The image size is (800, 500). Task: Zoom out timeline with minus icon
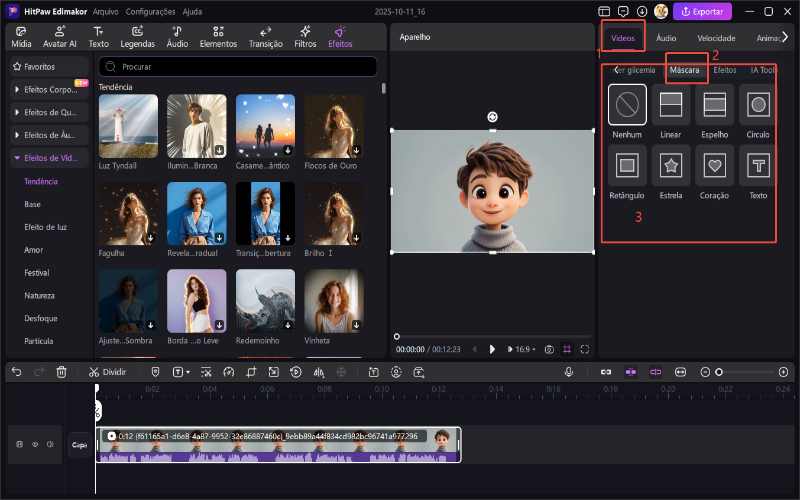(705, 372)
